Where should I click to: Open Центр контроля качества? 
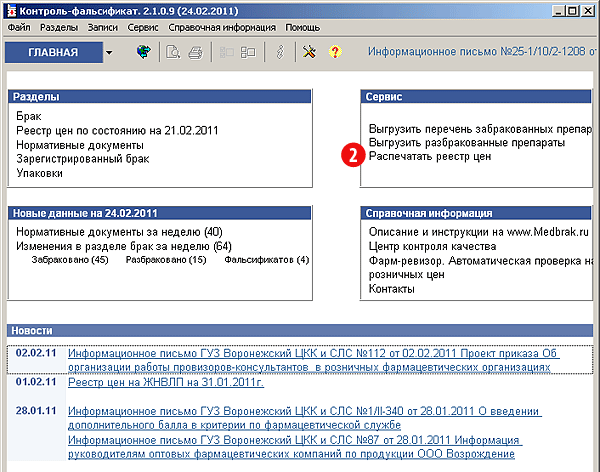click(x=432, y=246)
